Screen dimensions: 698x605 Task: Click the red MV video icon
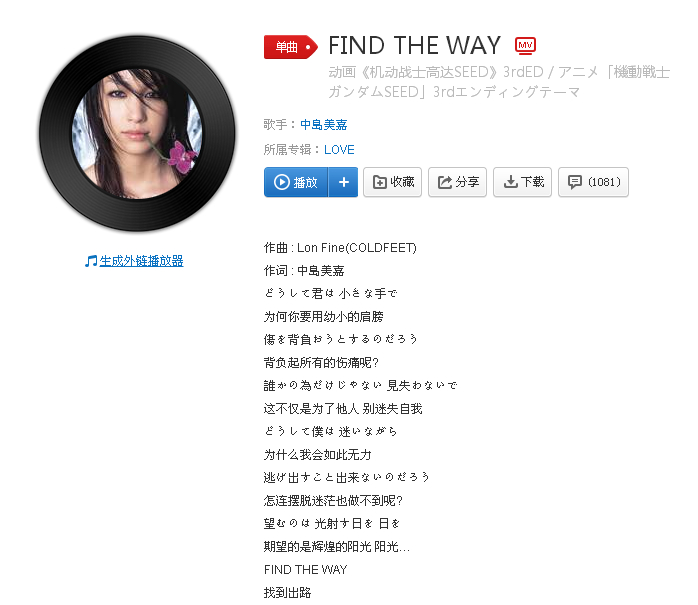(x=525, y=45)
